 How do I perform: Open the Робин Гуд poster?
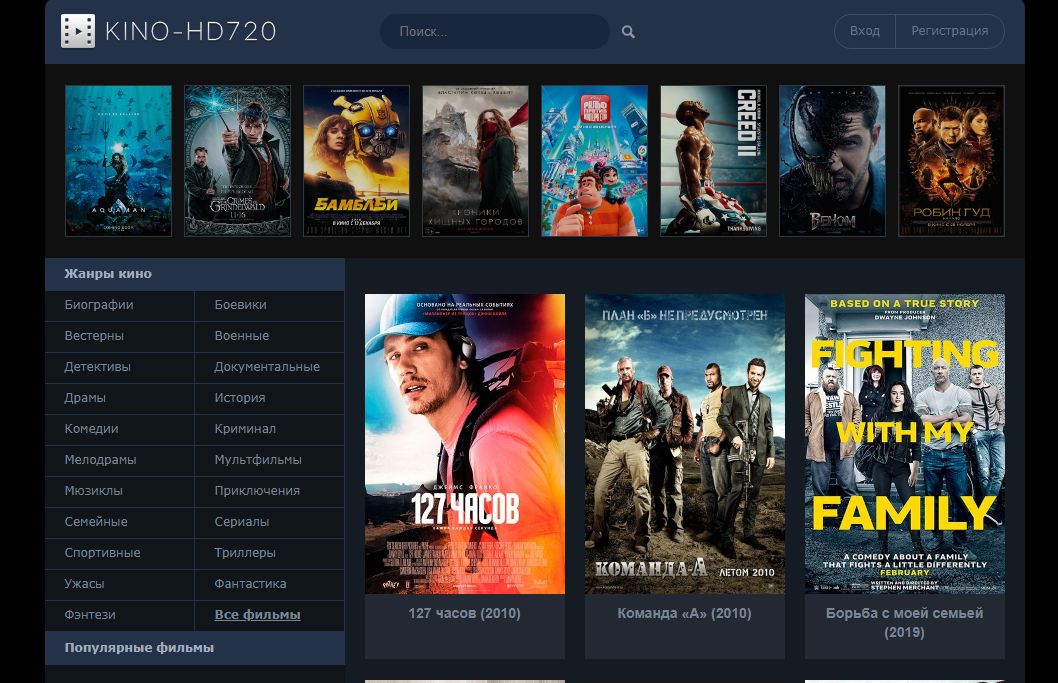coord(951,161)
